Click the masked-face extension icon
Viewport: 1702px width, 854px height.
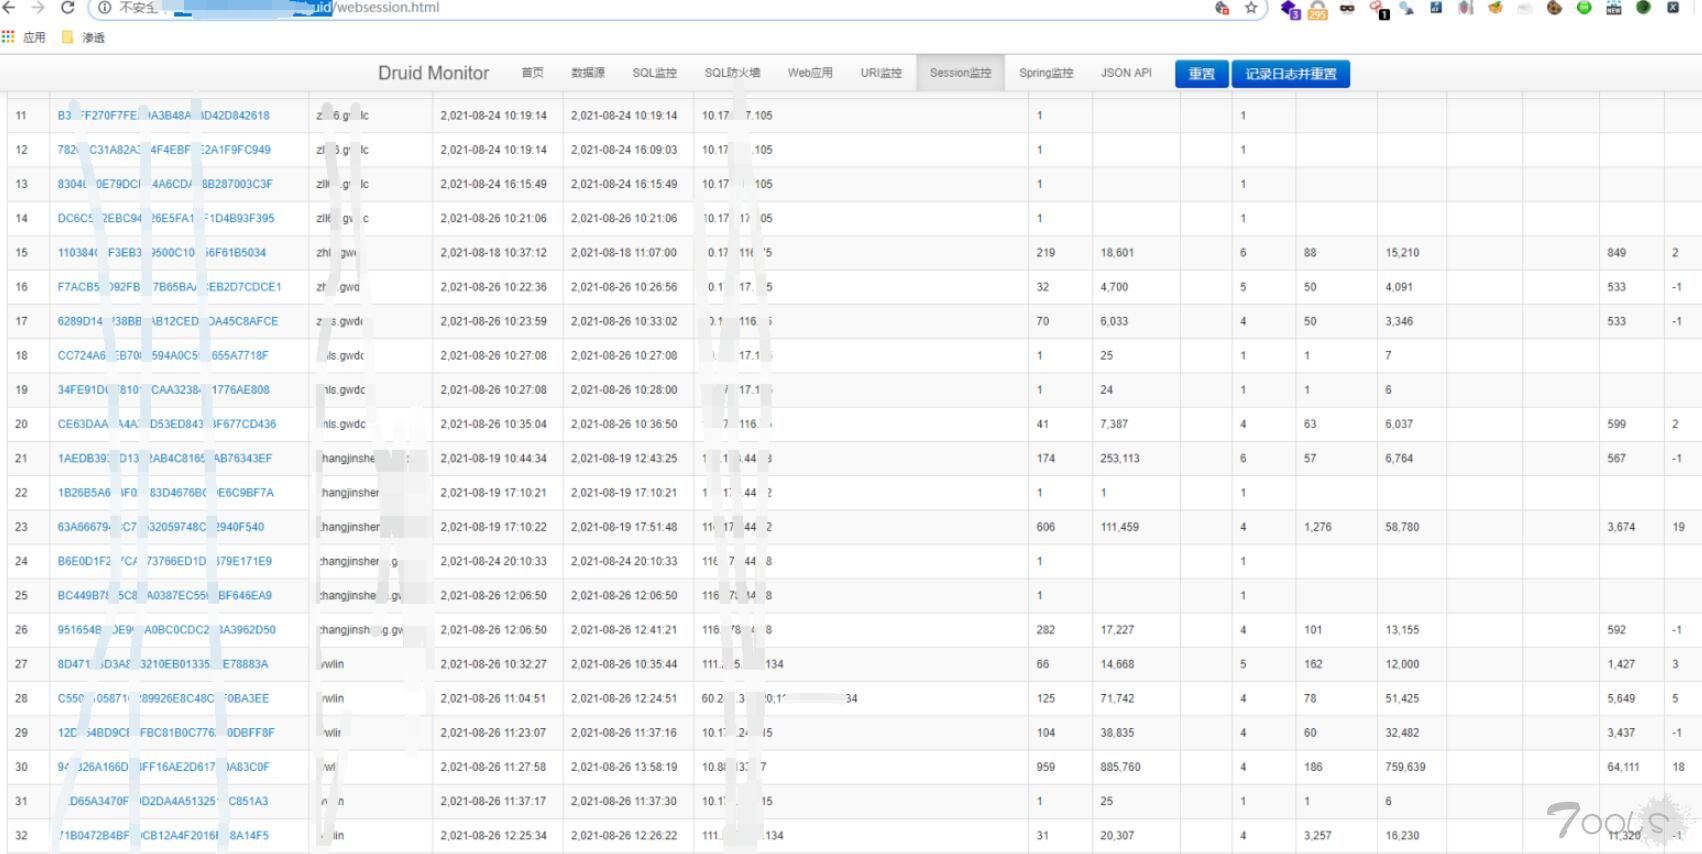tap(1348, 8)
